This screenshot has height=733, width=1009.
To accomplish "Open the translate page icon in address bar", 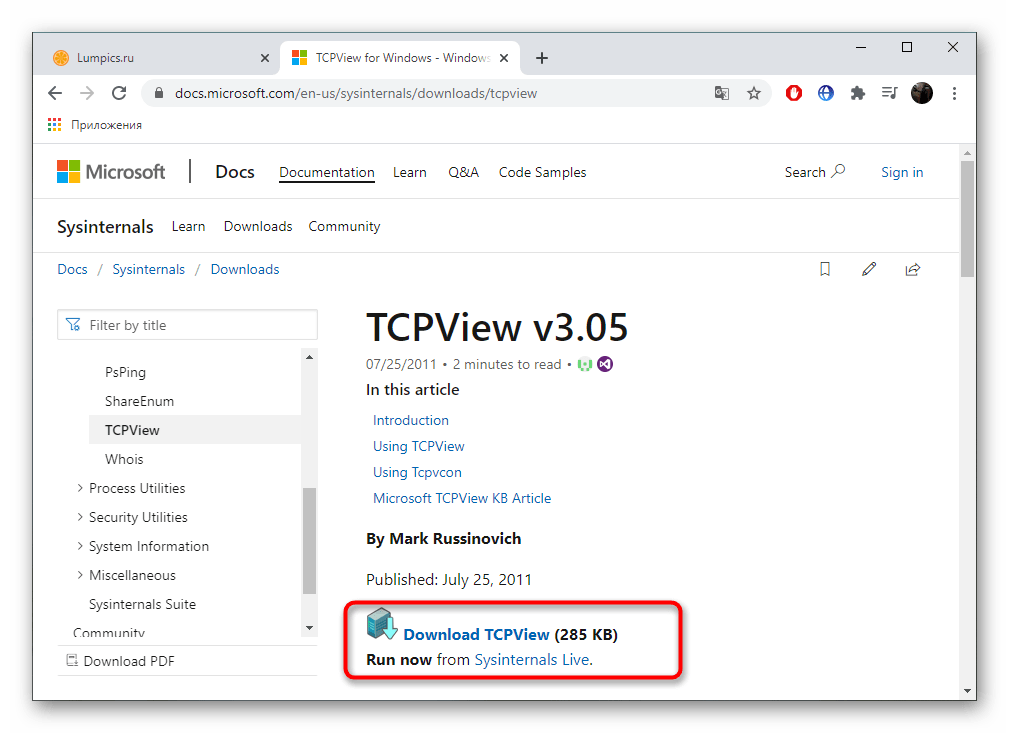I will pos(722,93).
